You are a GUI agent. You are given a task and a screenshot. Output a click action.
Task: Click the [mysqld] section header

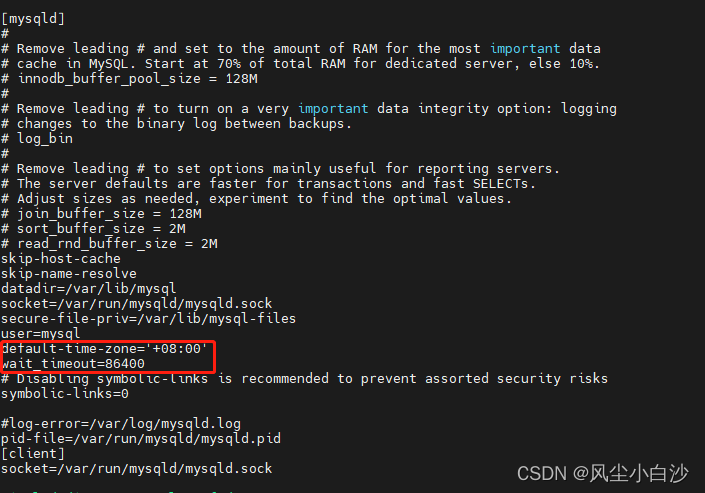tap(33, 19)
